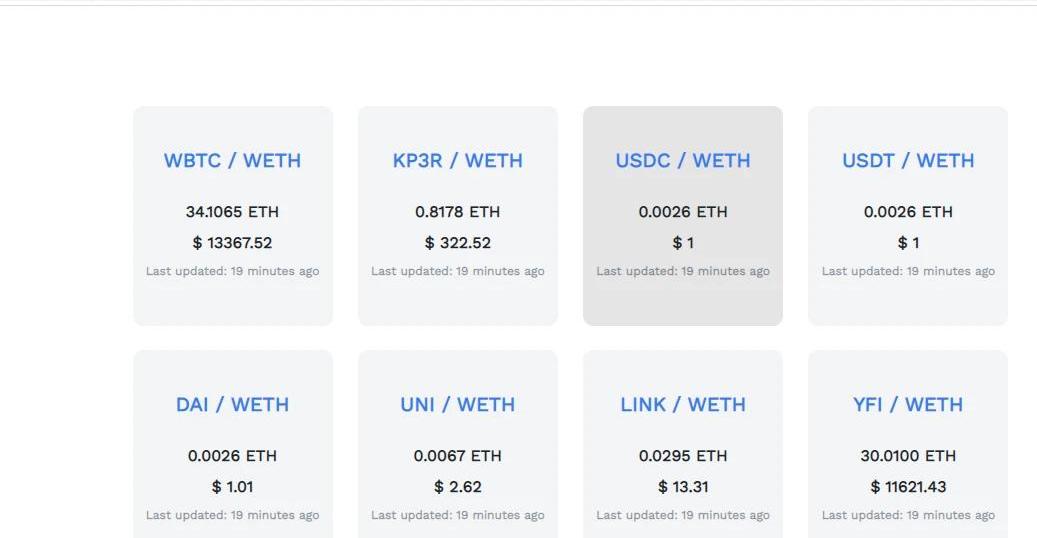Image resolution: width=1037 pixels, height=538 pixels.
Task: Open the DAI / WETH pair link
Action: click(x=232, y=404)
